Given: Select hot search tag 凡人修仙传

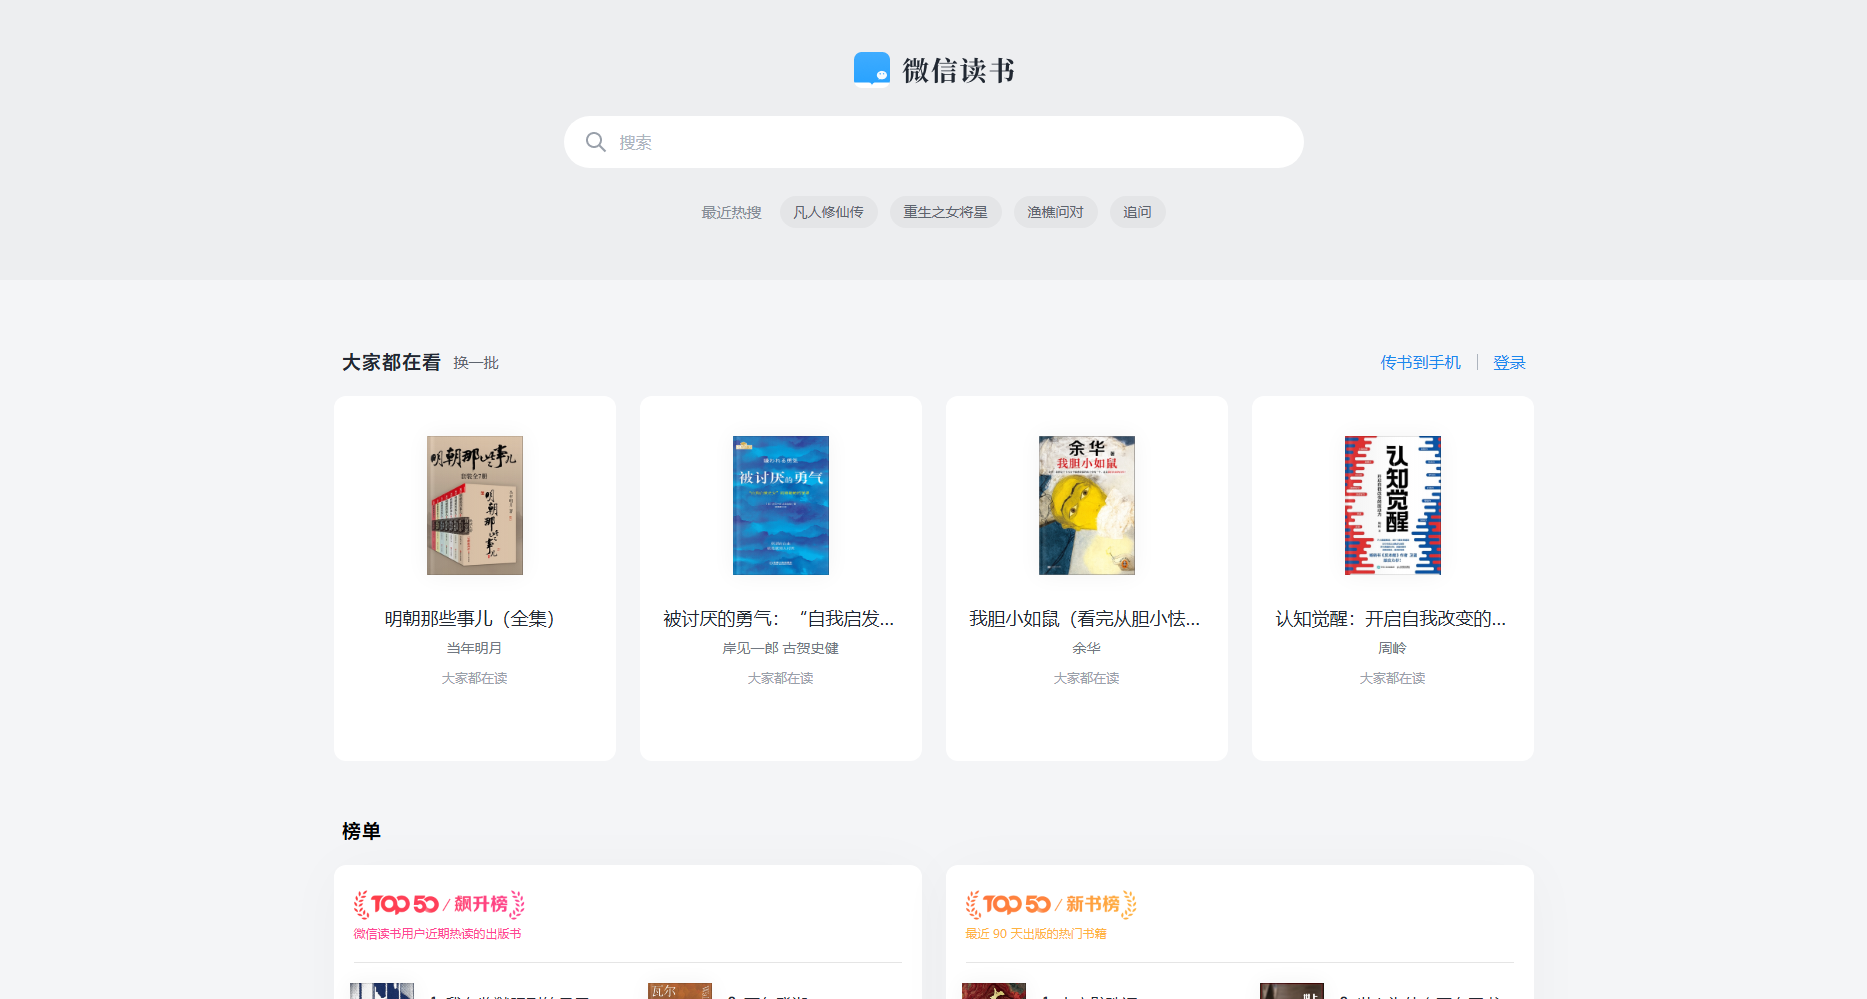Looking at the screenshot, I should (x=828, y=212).
